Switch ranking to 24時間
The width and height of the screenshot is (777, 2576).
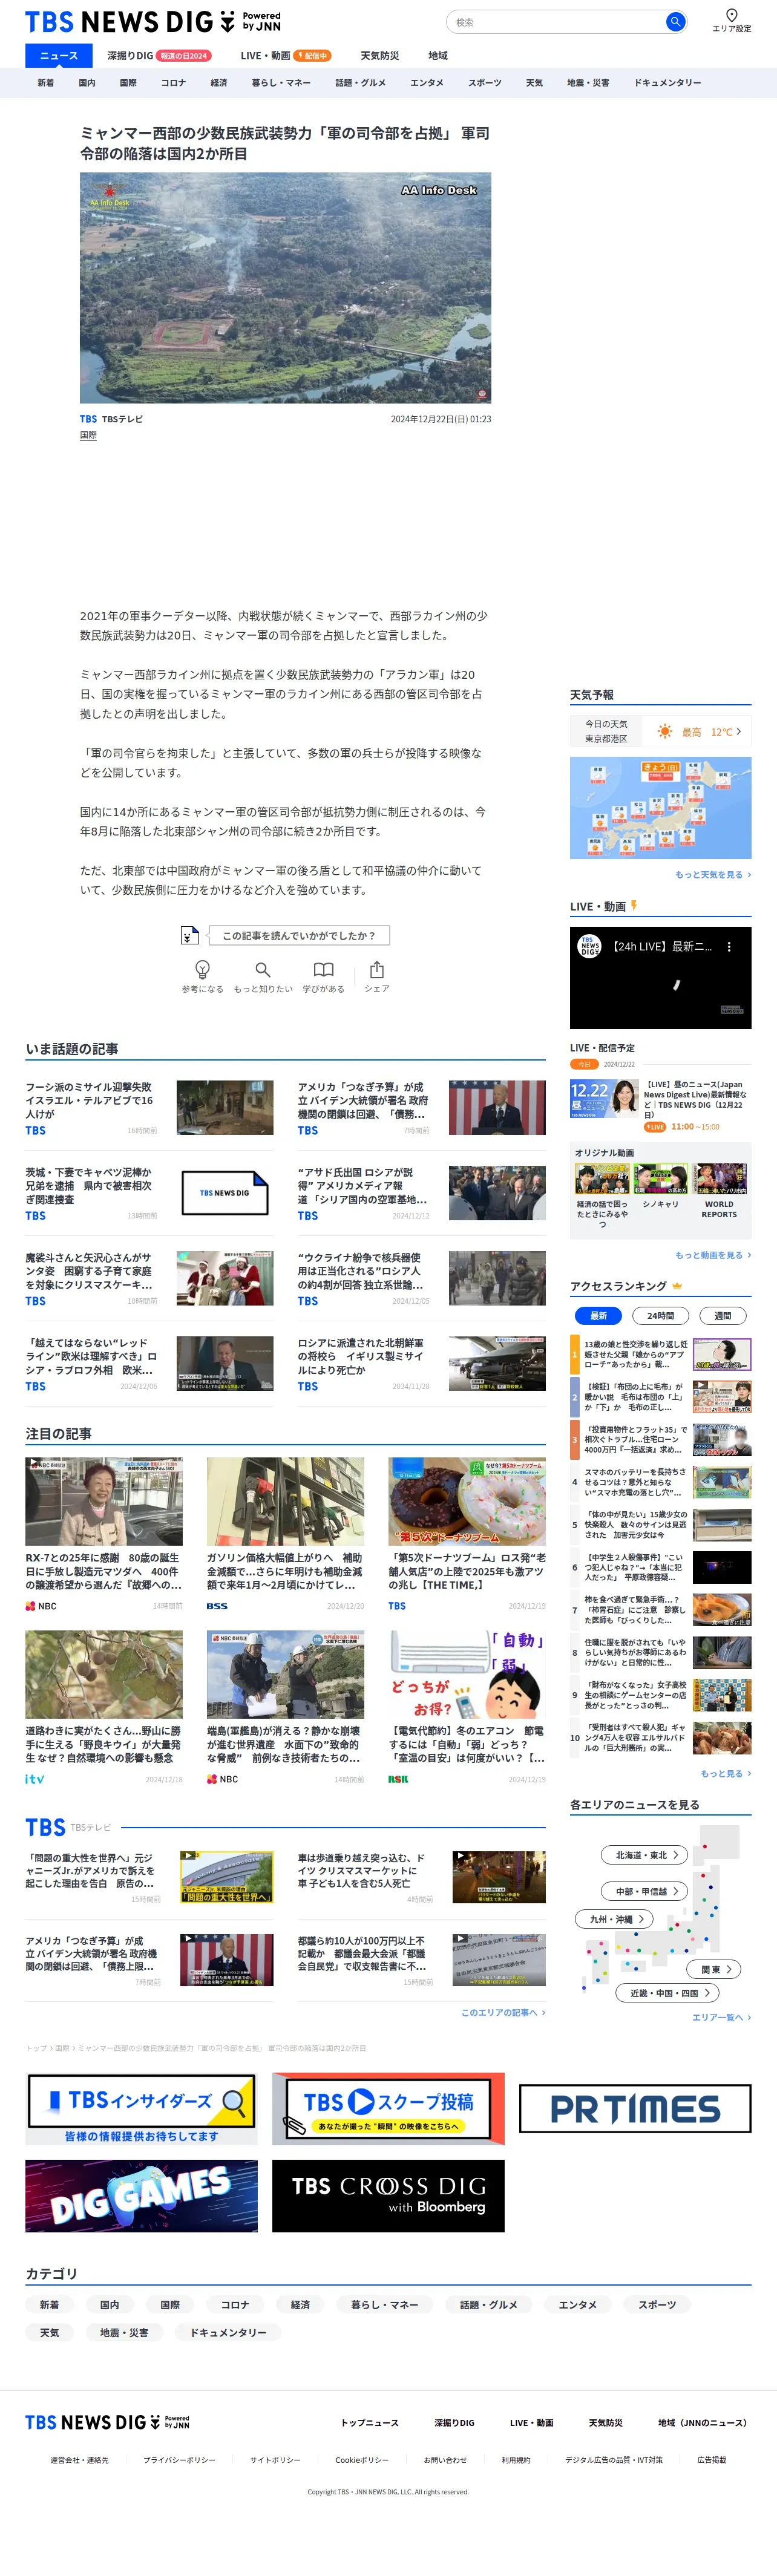tap(660, 1315)
